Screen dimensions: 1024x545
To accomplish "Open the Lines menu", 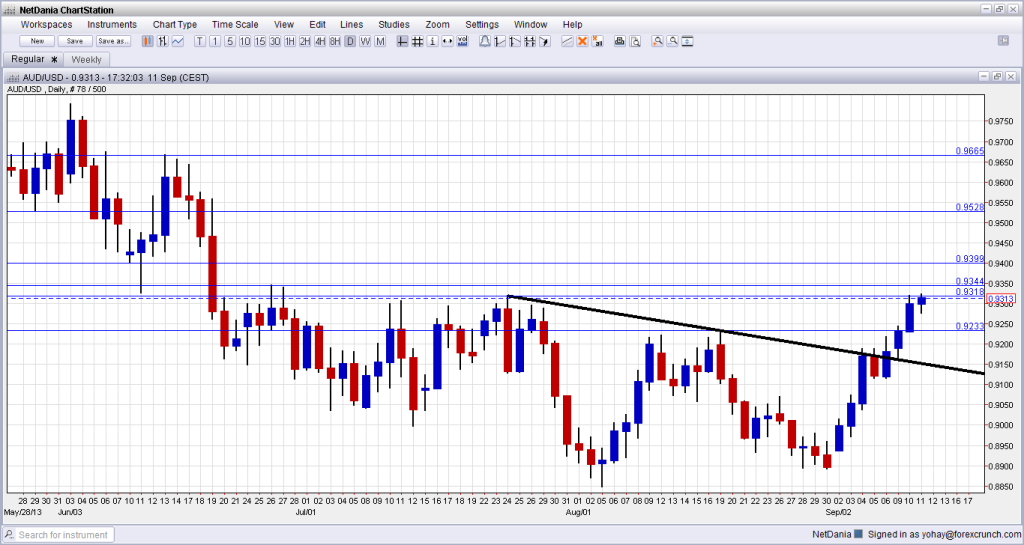I will 351,24.
